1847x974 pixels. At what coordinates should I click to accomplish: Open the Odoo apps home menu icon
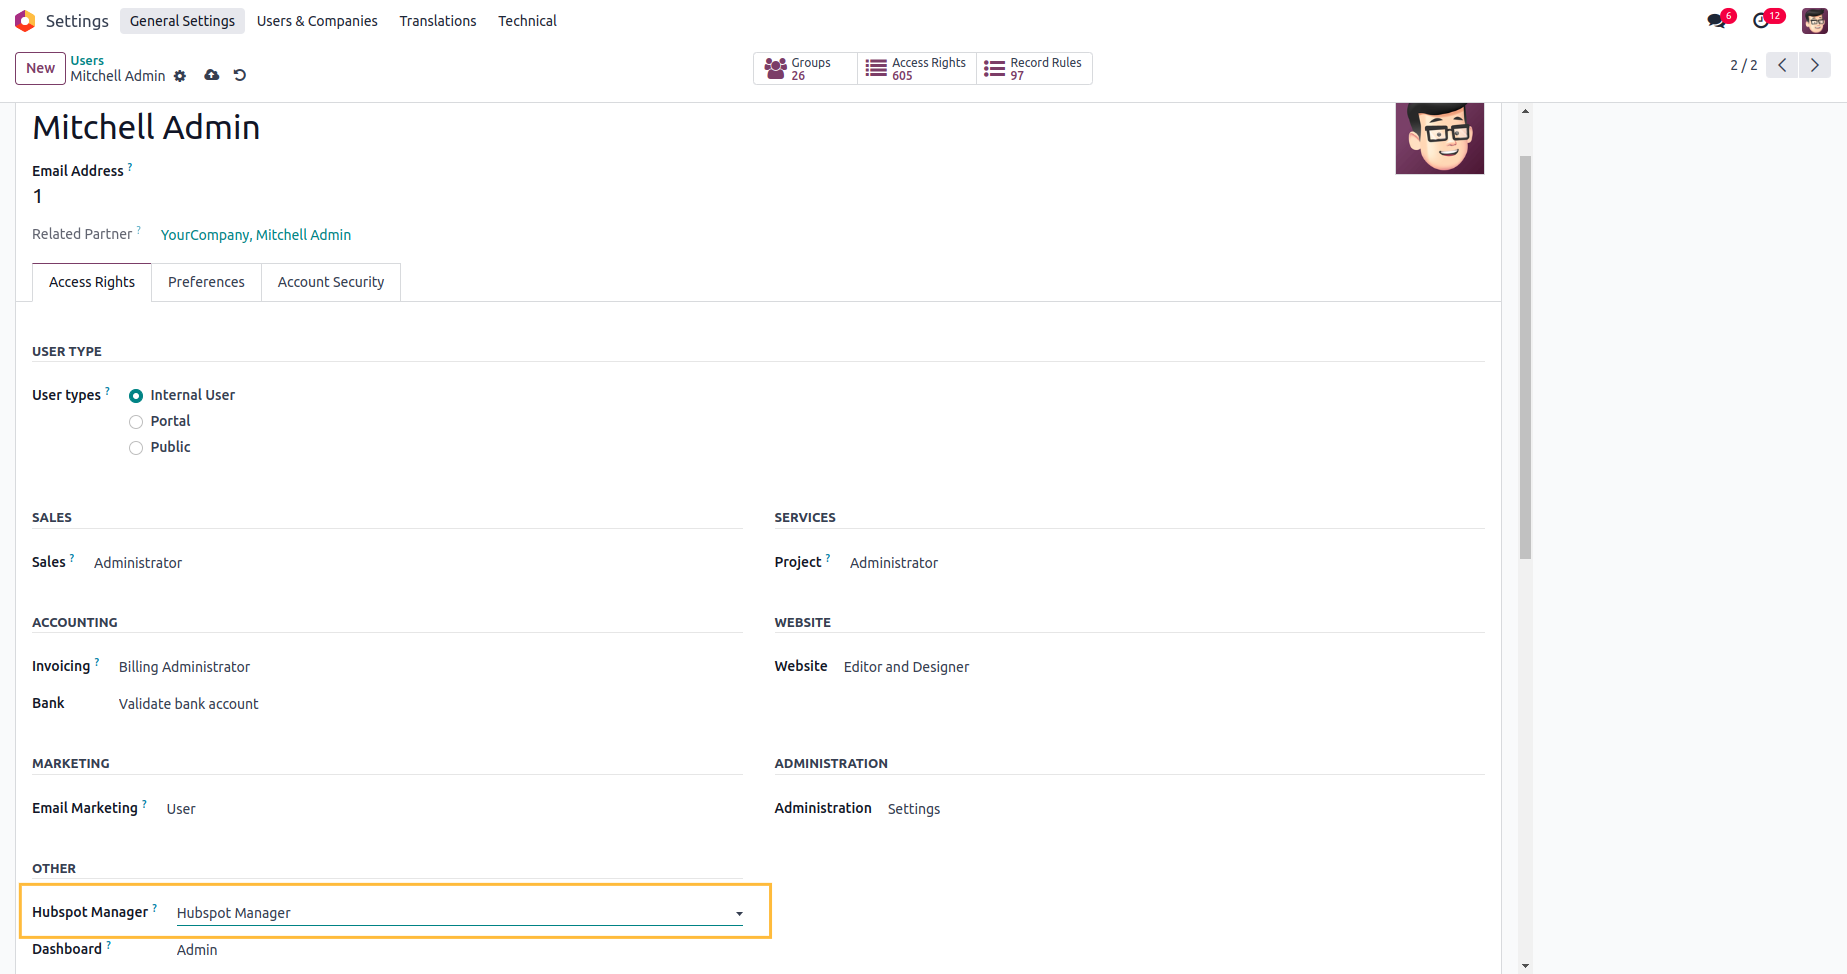[x=25, y=21]
